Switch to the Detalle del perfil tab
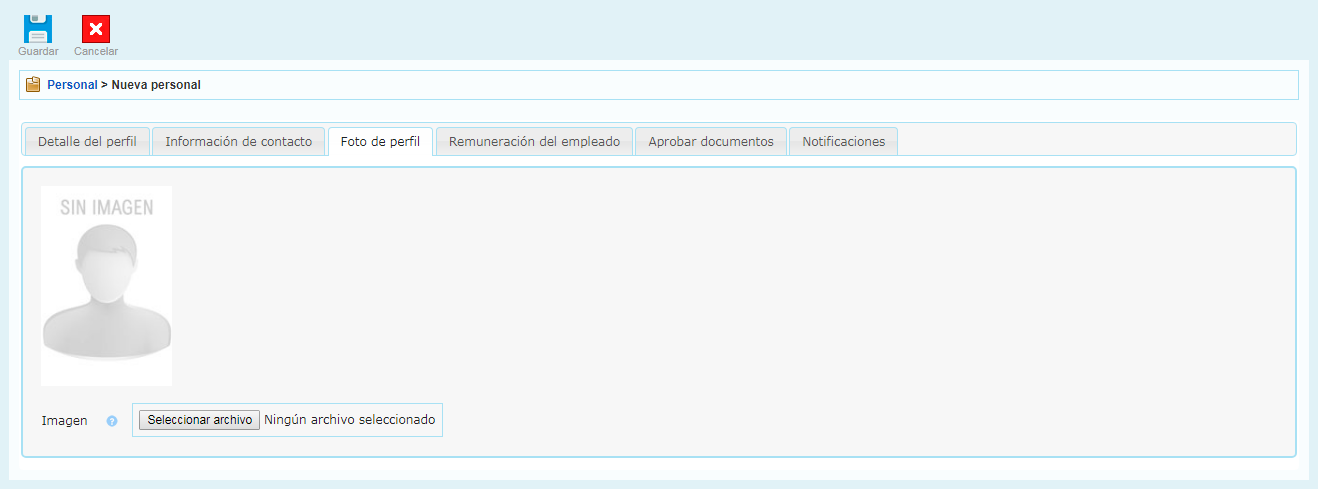Image resolution: width=1318 pixels, height=489 pixels. click(x=87, y=142)
